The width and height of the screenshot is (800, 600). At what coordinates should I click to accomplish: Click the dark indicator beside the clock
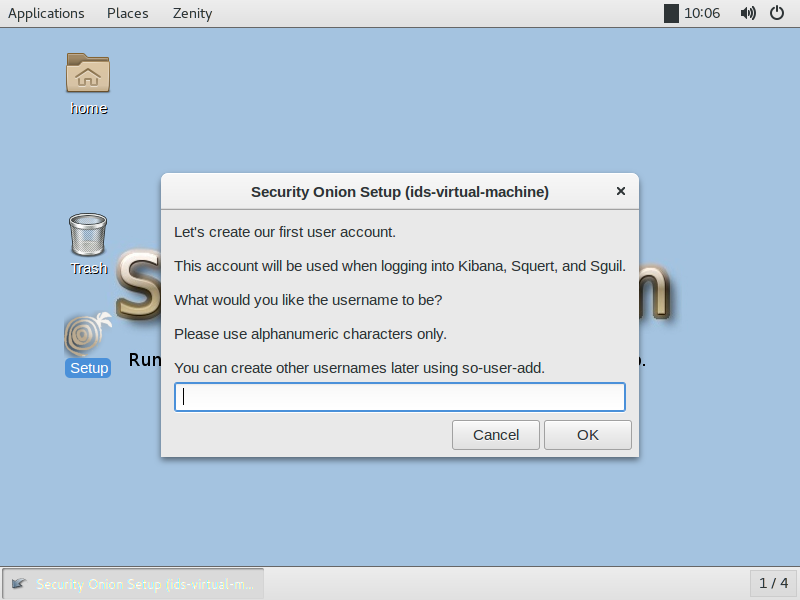pyautogui.click(x=671, y=13)
